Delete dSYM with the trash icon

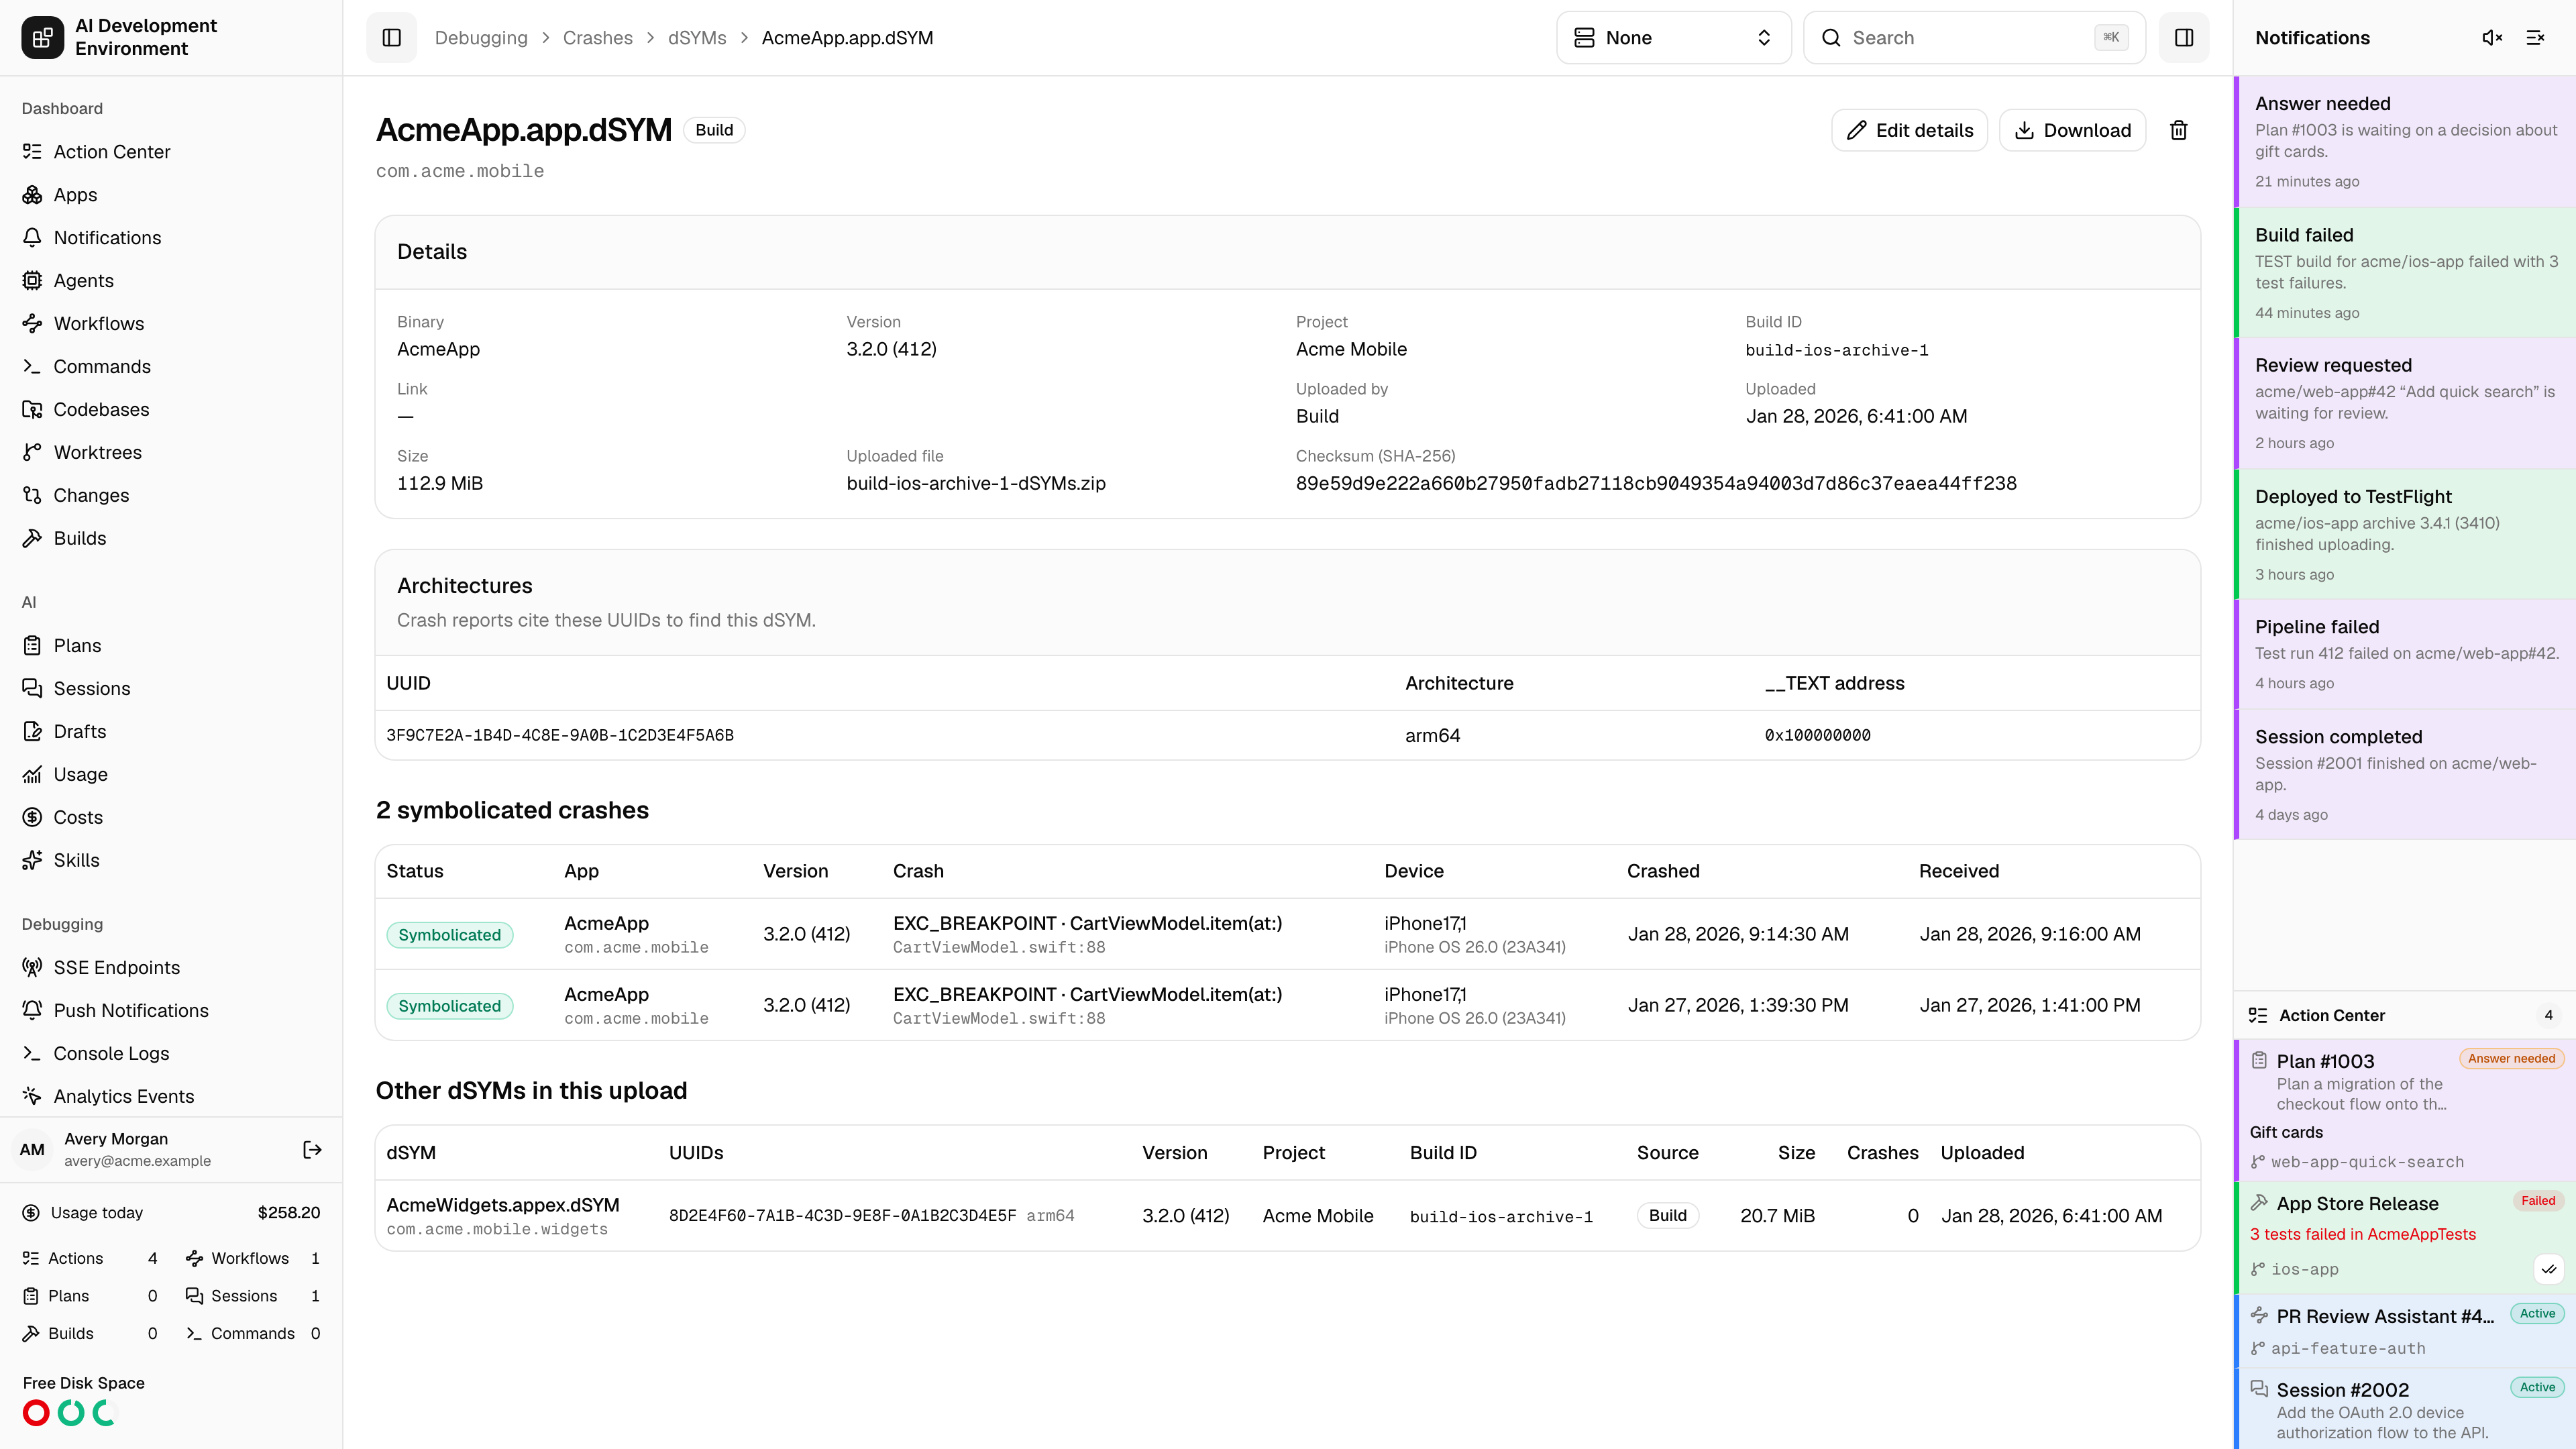click(2179, 130)
